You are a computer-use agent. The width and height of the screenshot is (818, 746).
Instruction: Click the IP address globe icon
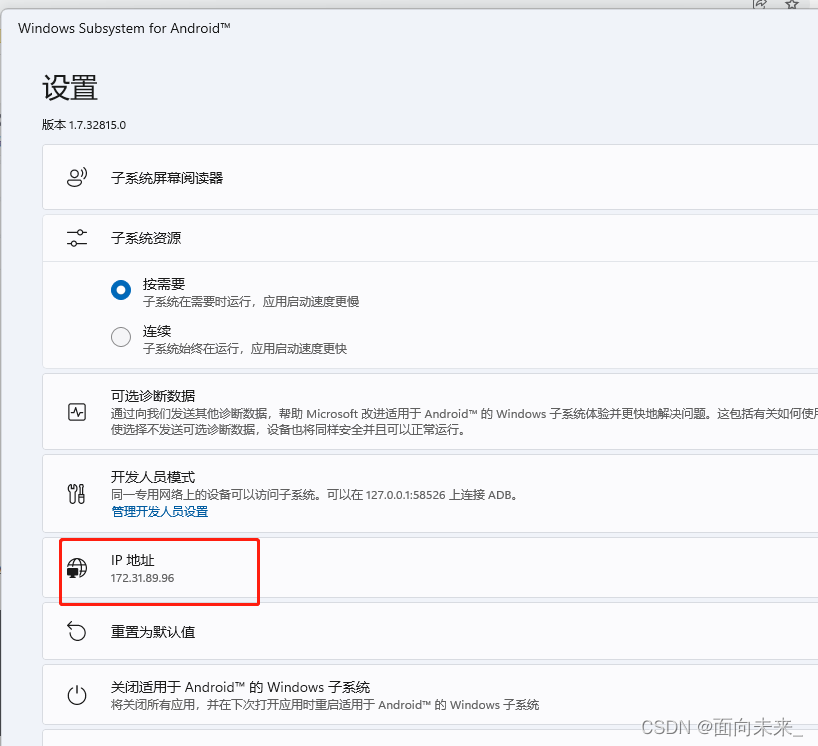77,568
